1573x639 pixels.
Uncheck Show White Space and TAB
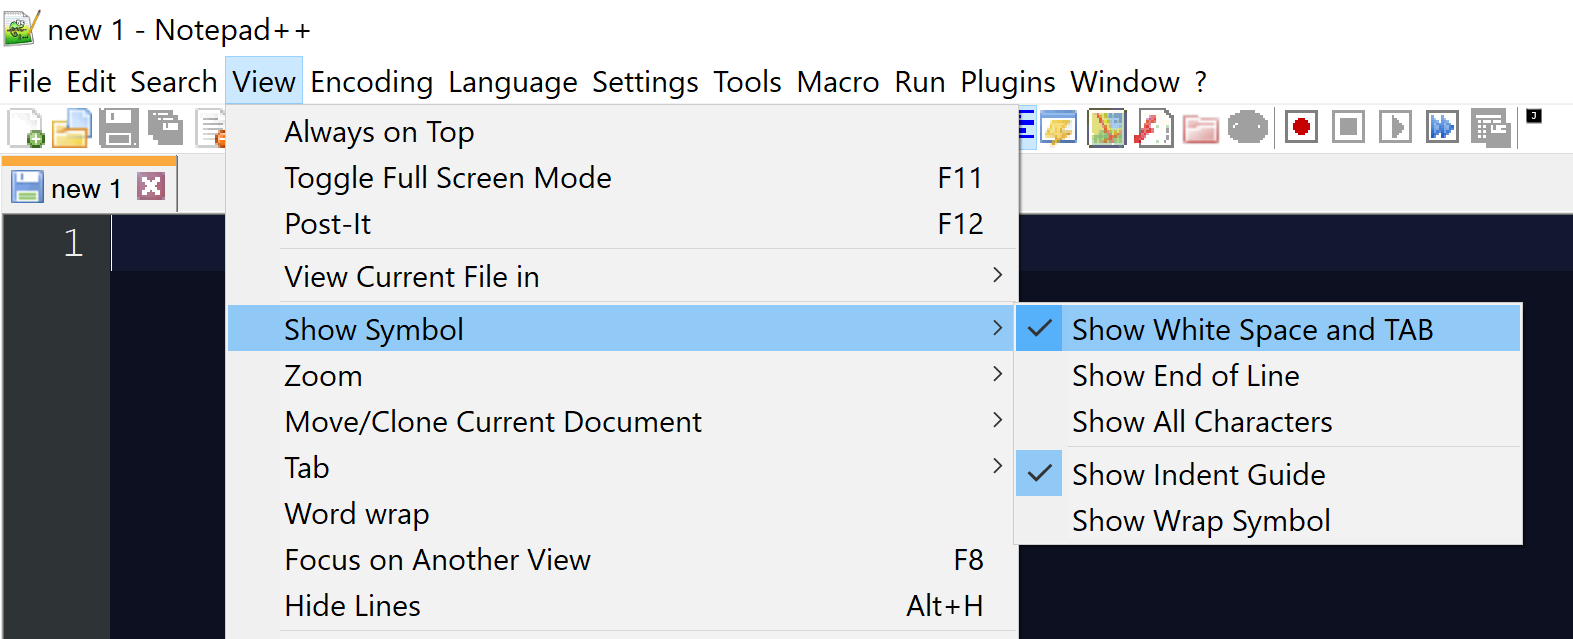1252,329
